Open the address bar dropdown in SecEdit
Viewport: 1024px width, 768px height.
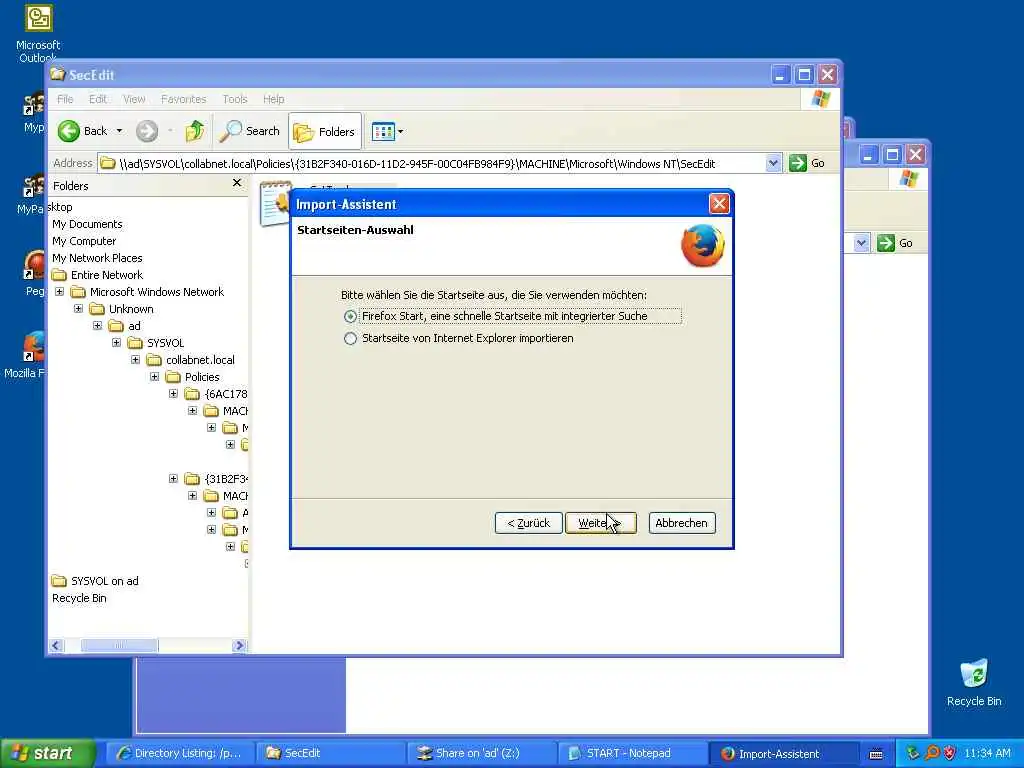tap(773, 163)
